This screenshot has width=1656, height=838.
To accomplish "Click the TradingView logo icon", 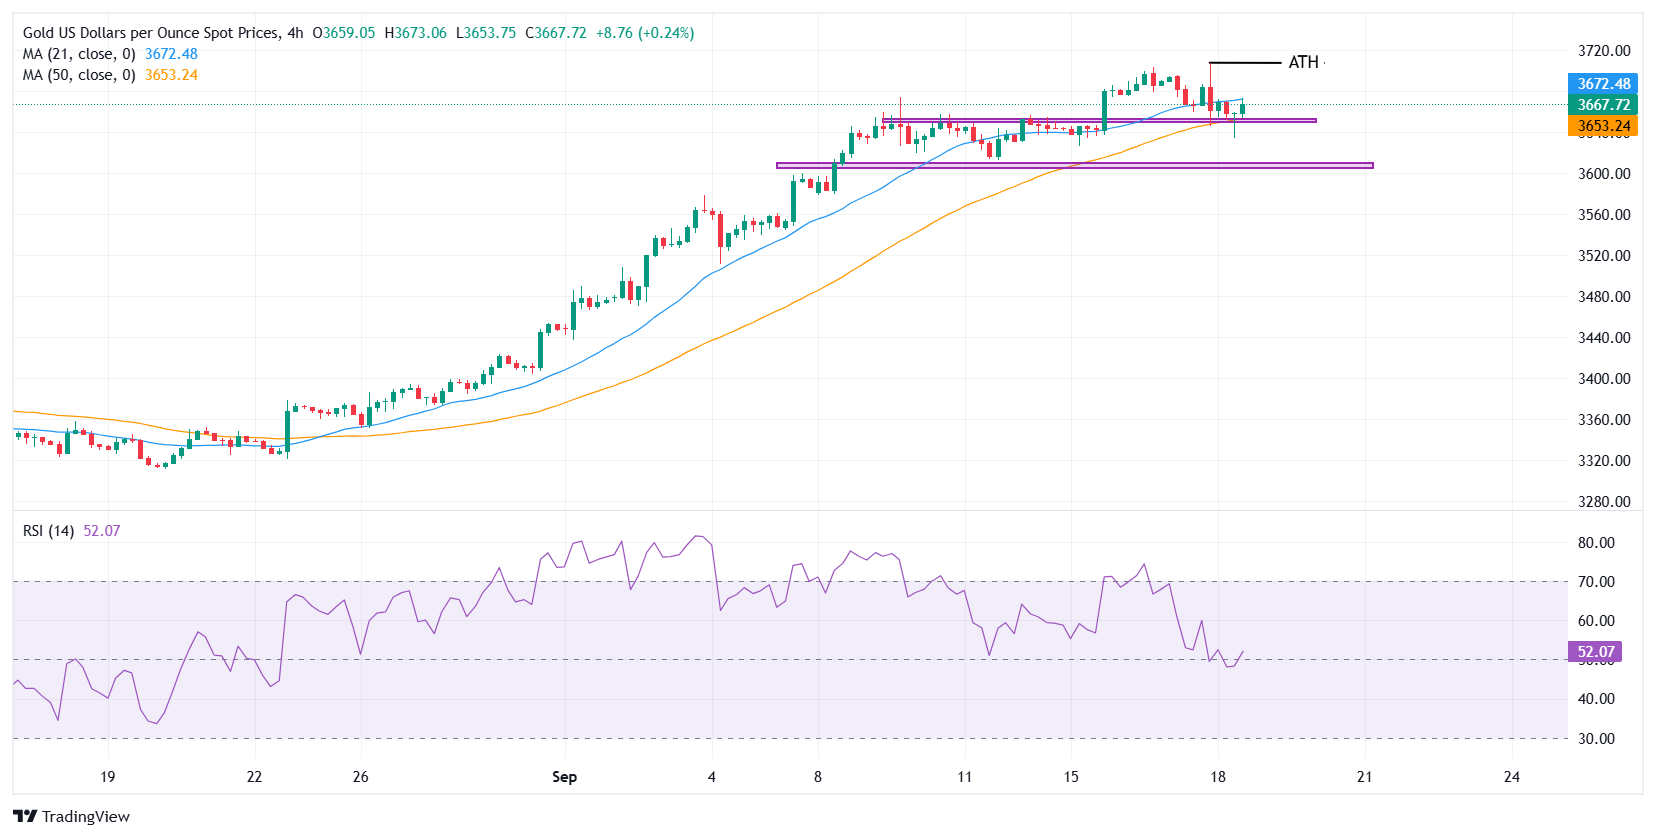I will coord(25,816).
